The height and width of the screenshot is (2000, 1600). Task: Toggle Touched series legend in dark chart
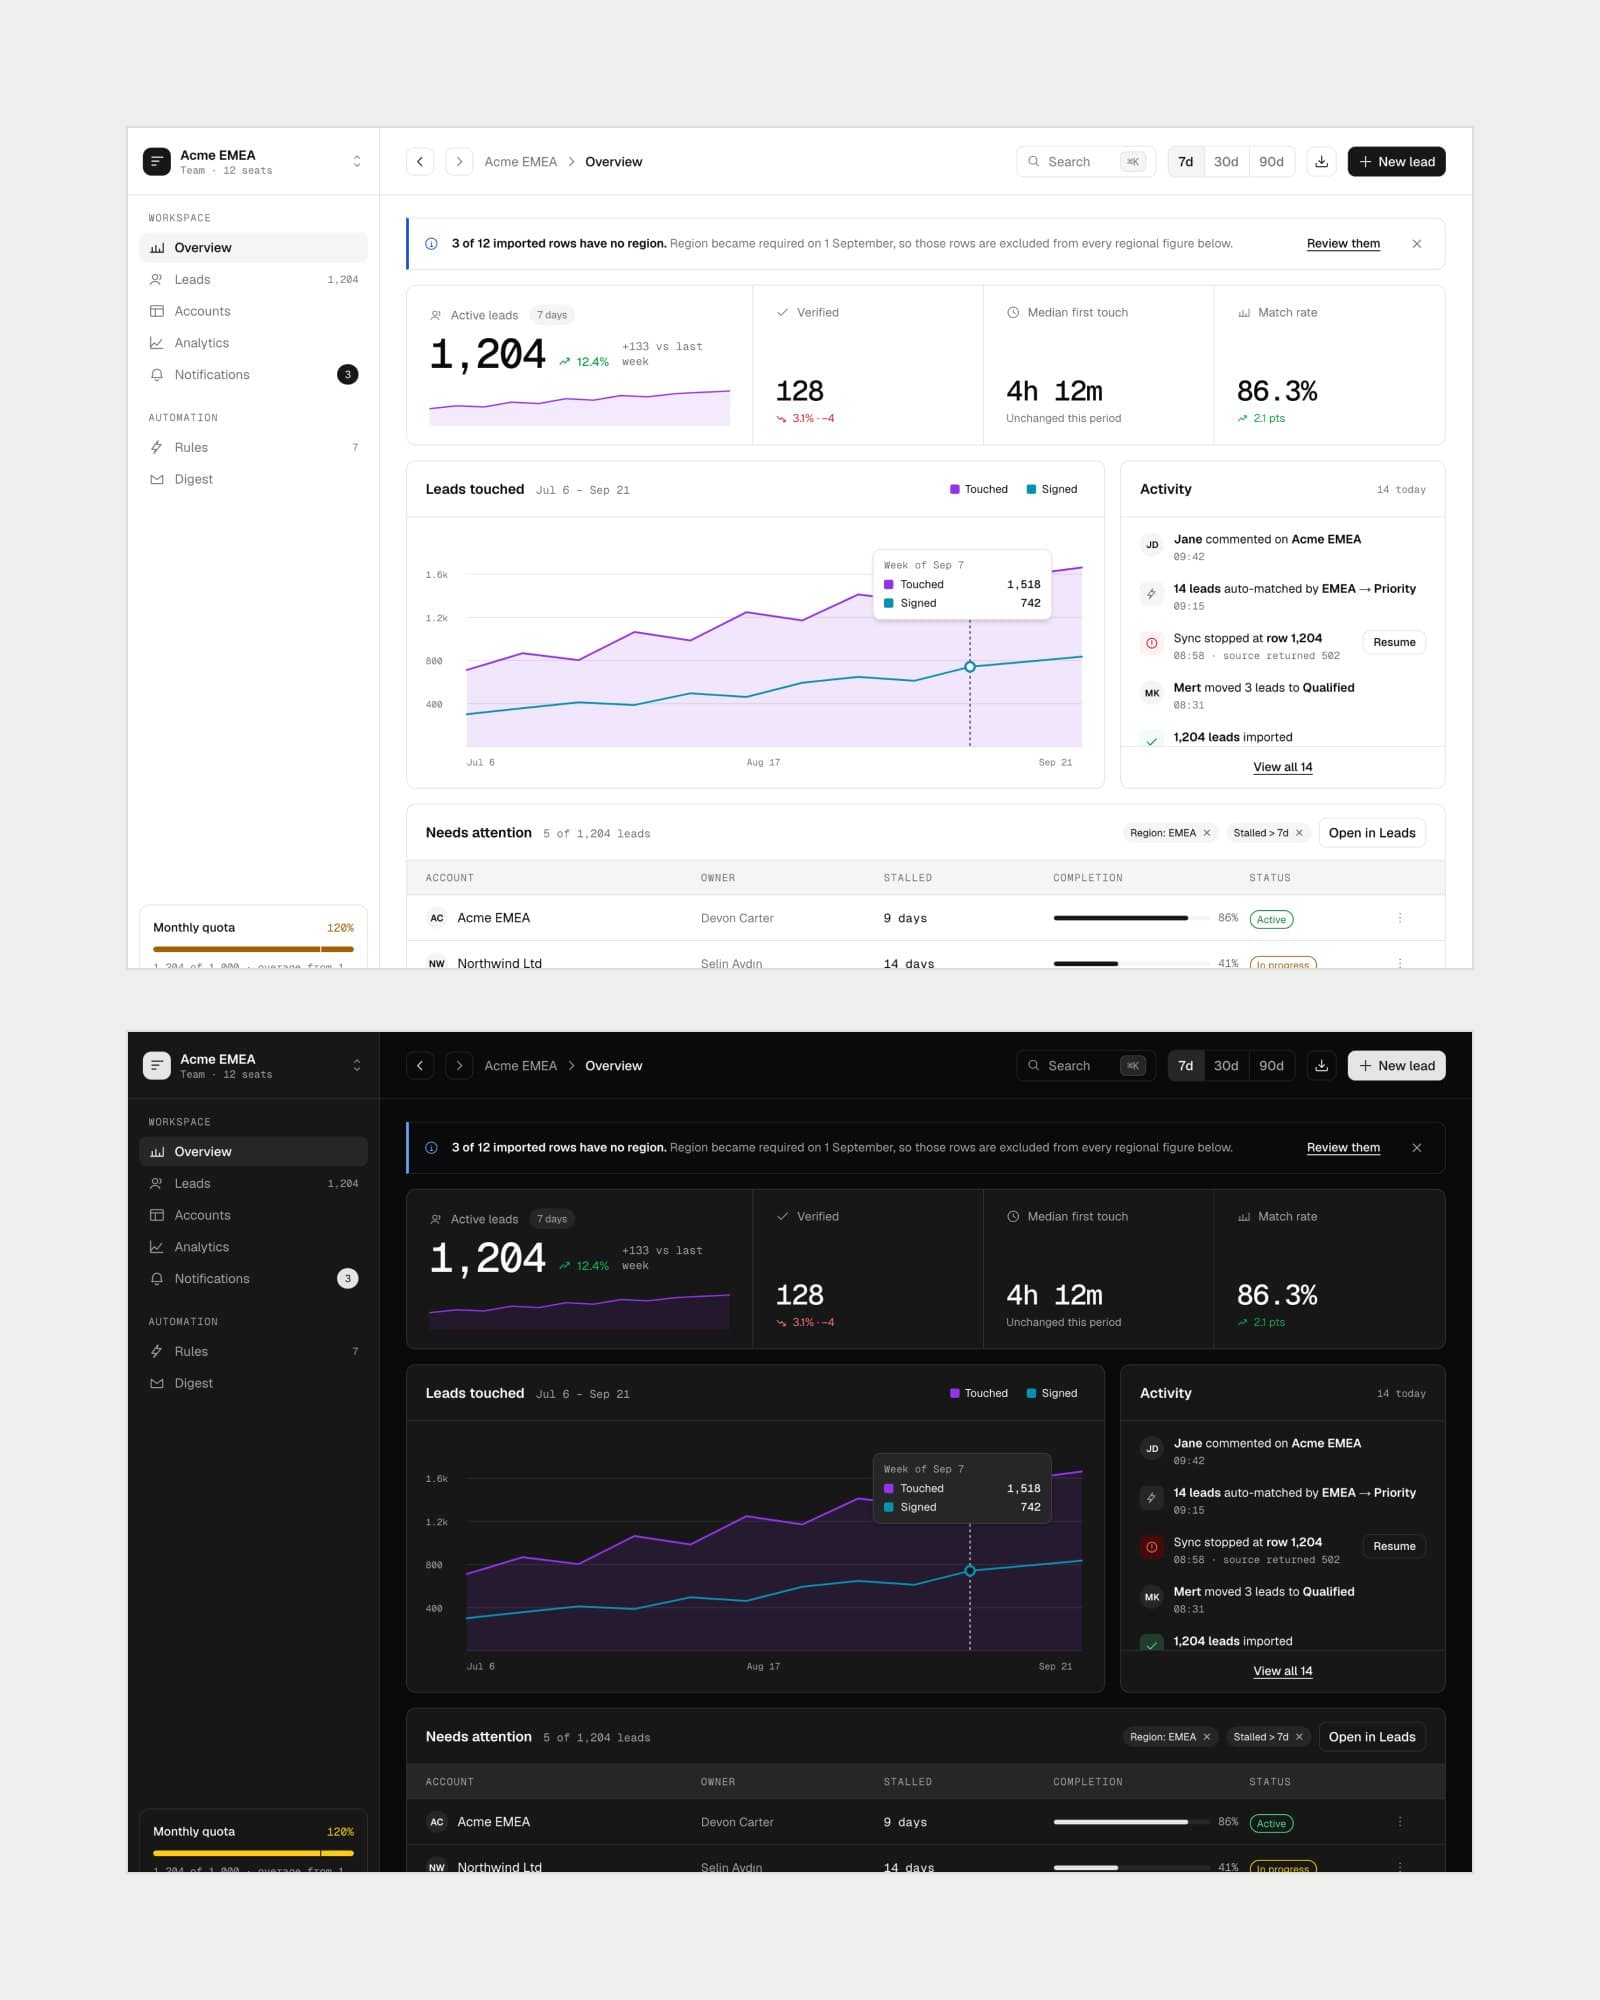pyautogui.click(x=978, y=1394)
